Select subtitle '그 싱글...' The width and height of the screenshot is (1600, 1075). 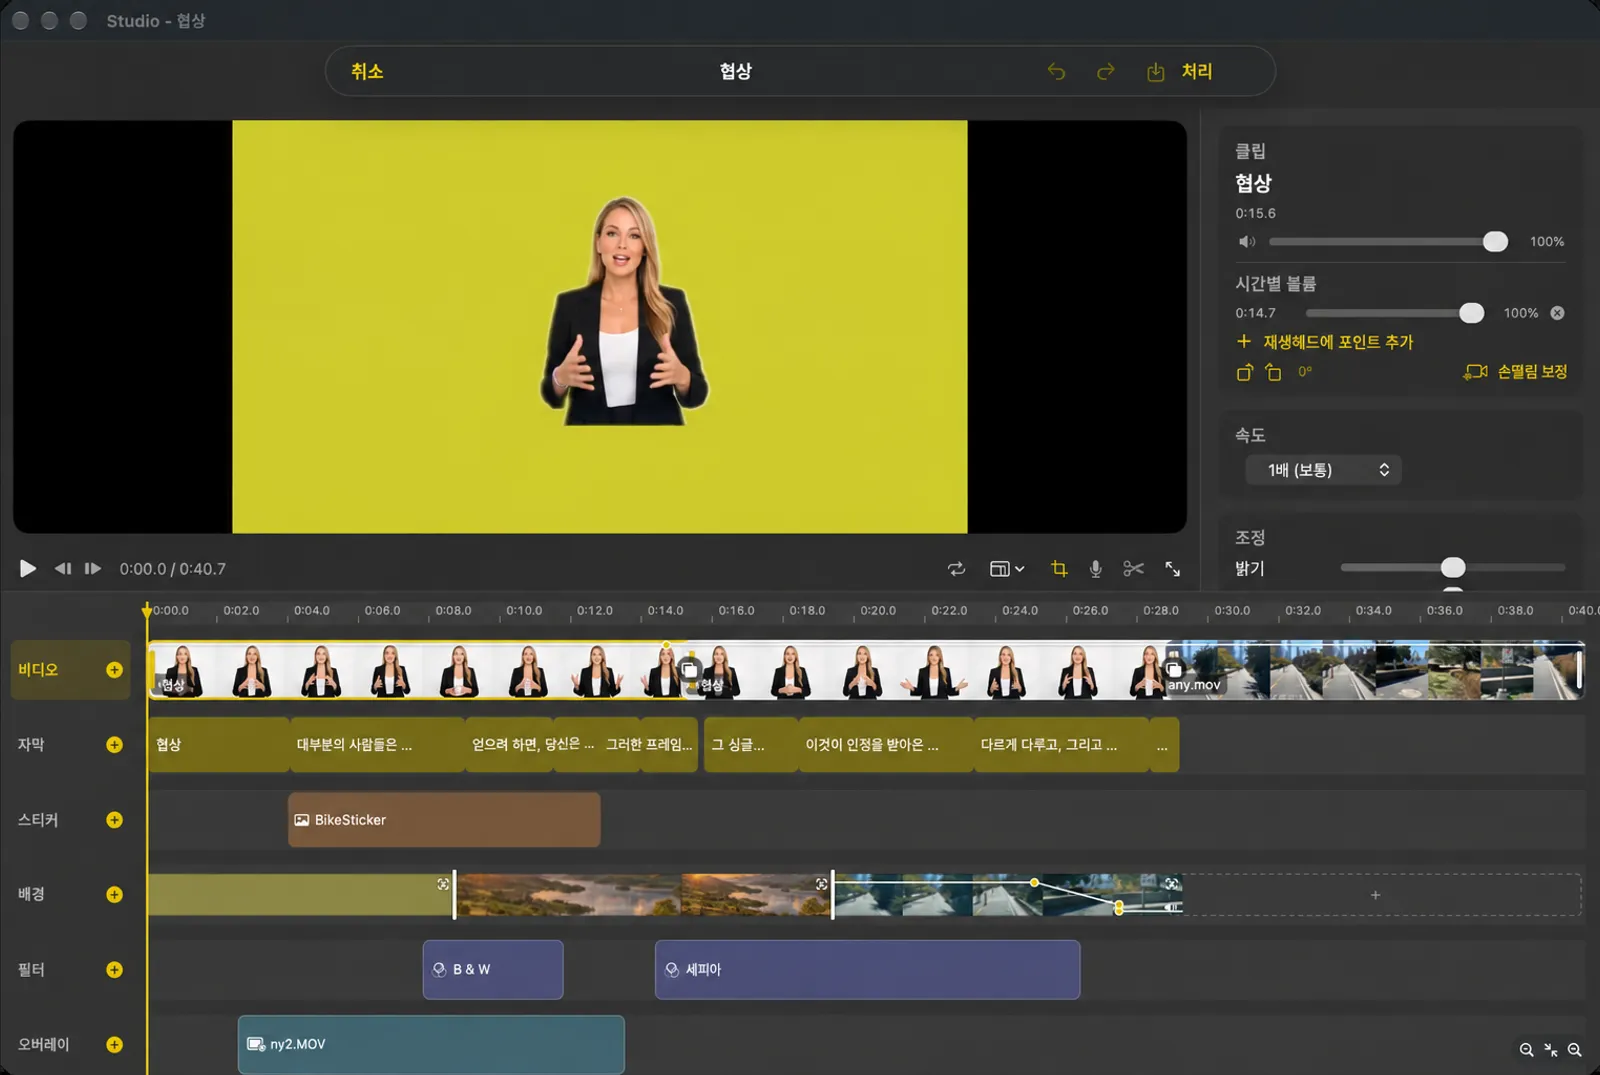pyautogui.click(x=751, y=745)
